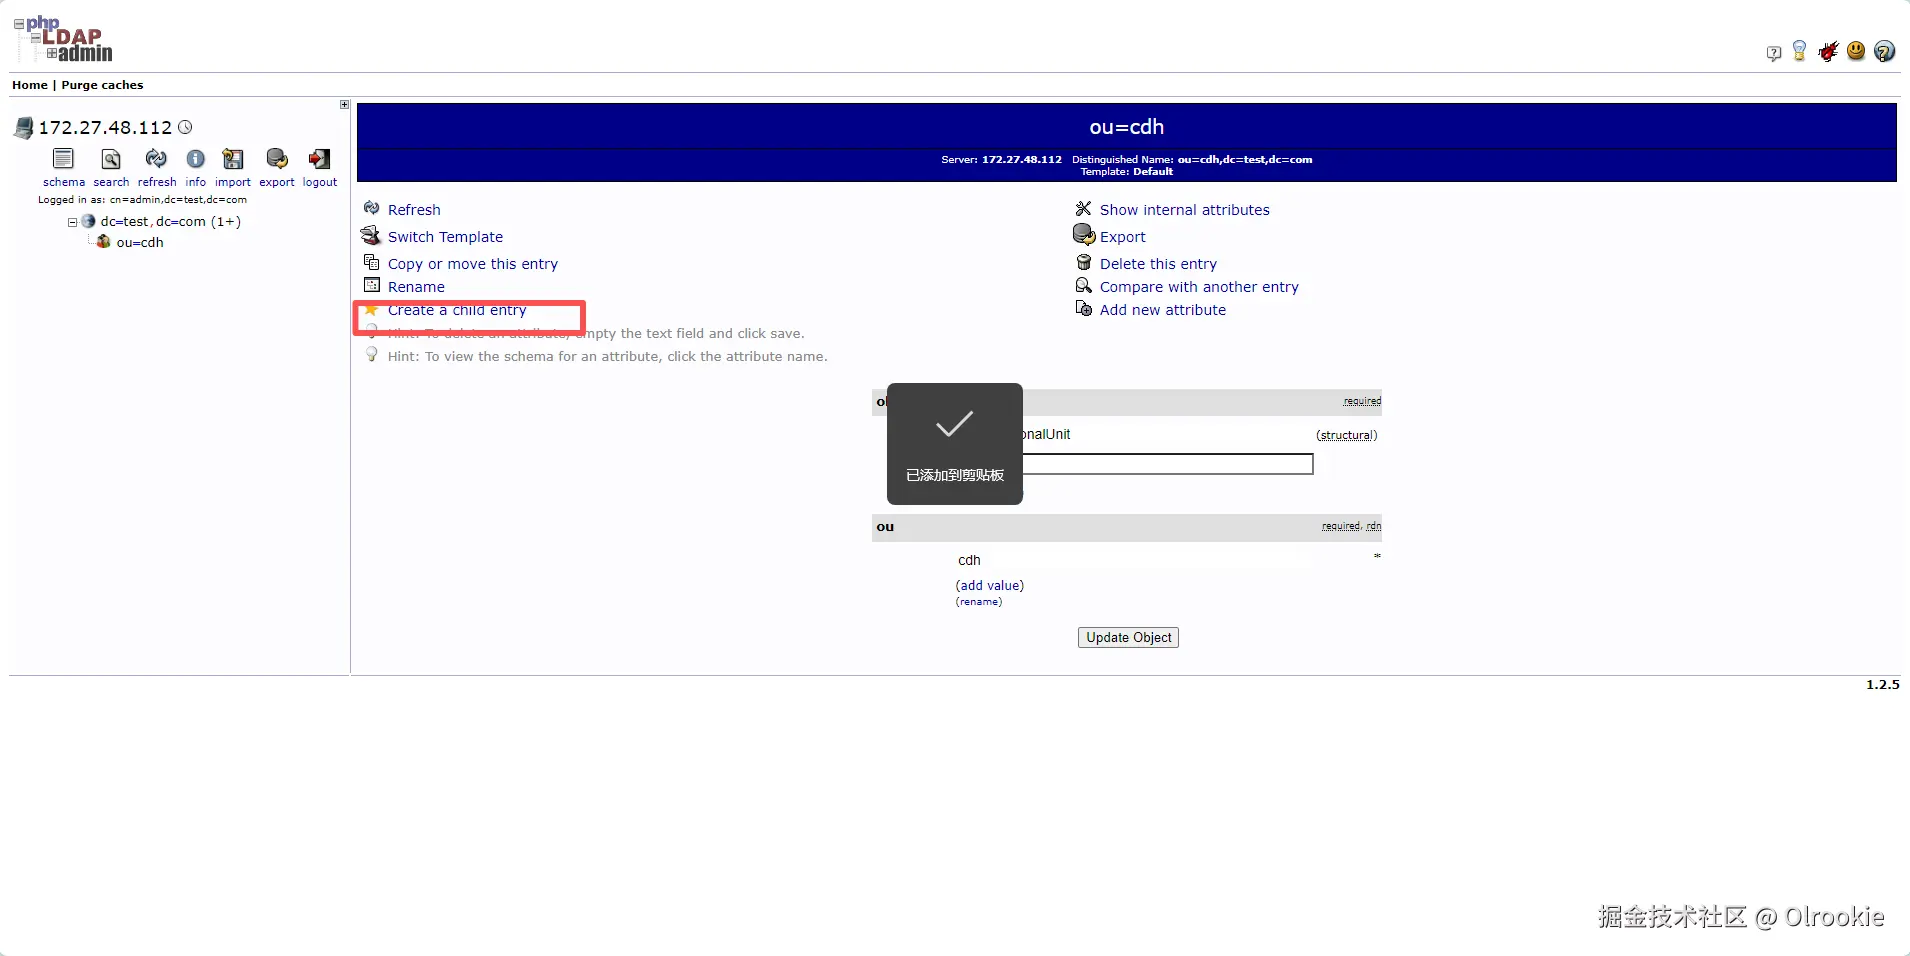This screenshot has width=1910, height=956.
Task: Click the cdh value field
Action: tap(1133, 560)
